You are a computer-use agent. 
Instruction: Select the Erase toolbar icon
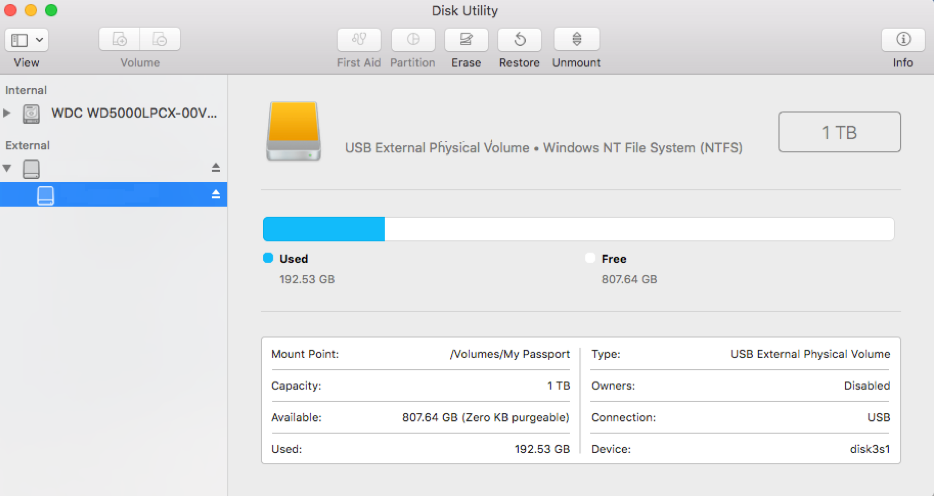[x=466, y=40]
